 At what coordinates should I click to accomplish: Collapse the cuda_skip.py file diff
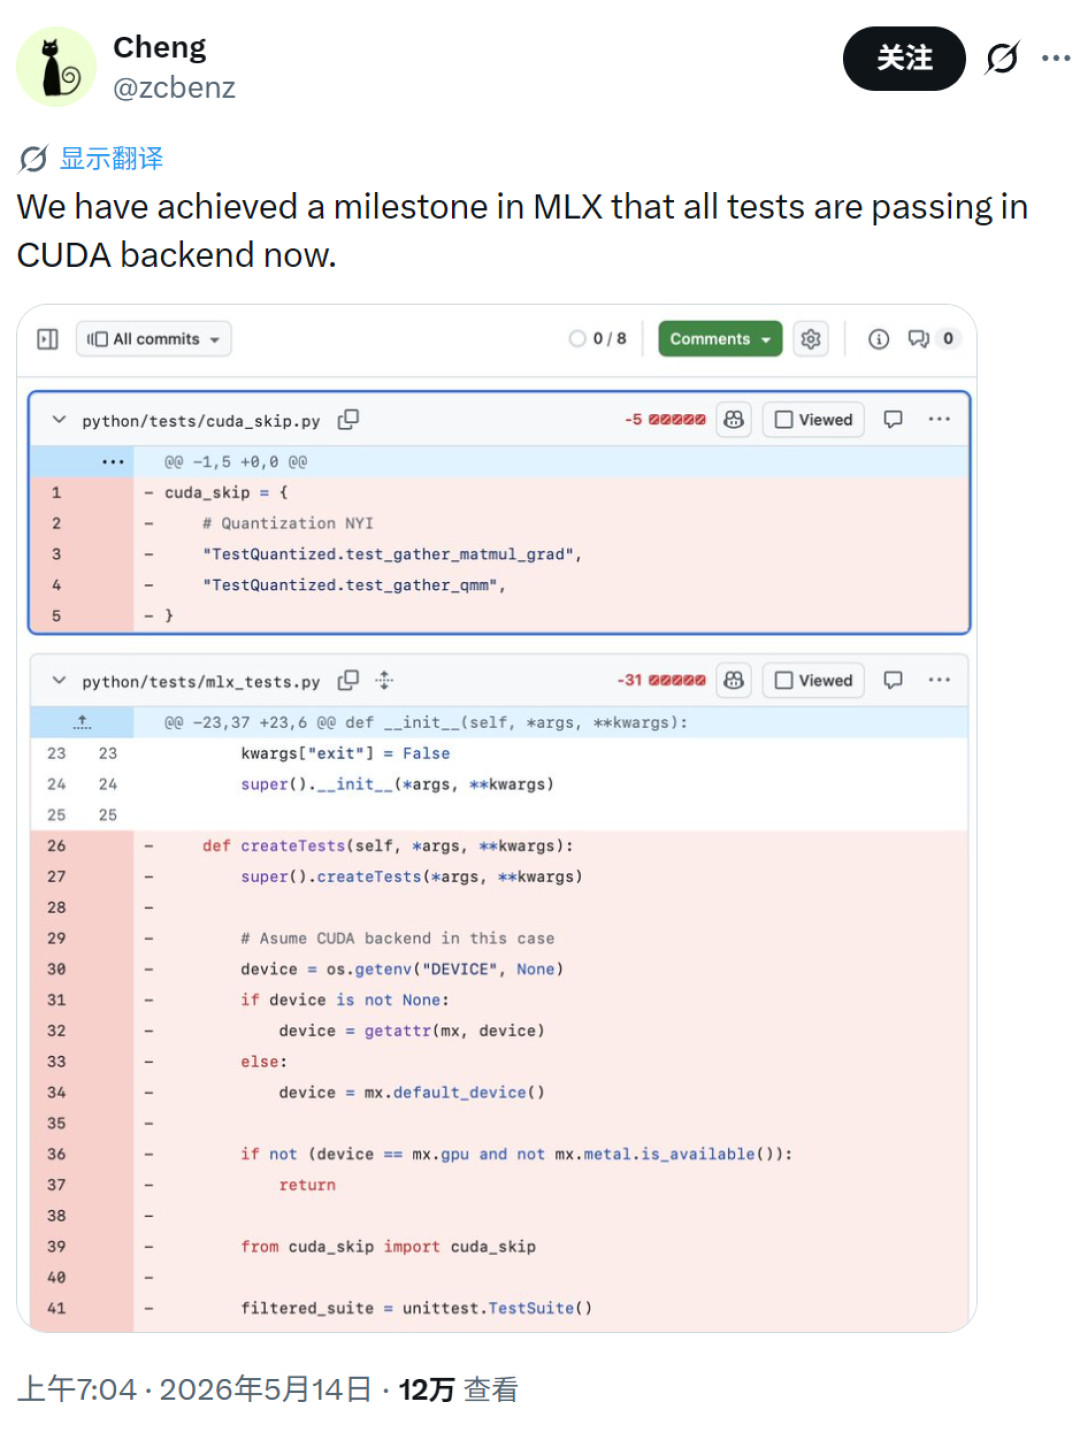pyautogui.click(x=59, y=420)
